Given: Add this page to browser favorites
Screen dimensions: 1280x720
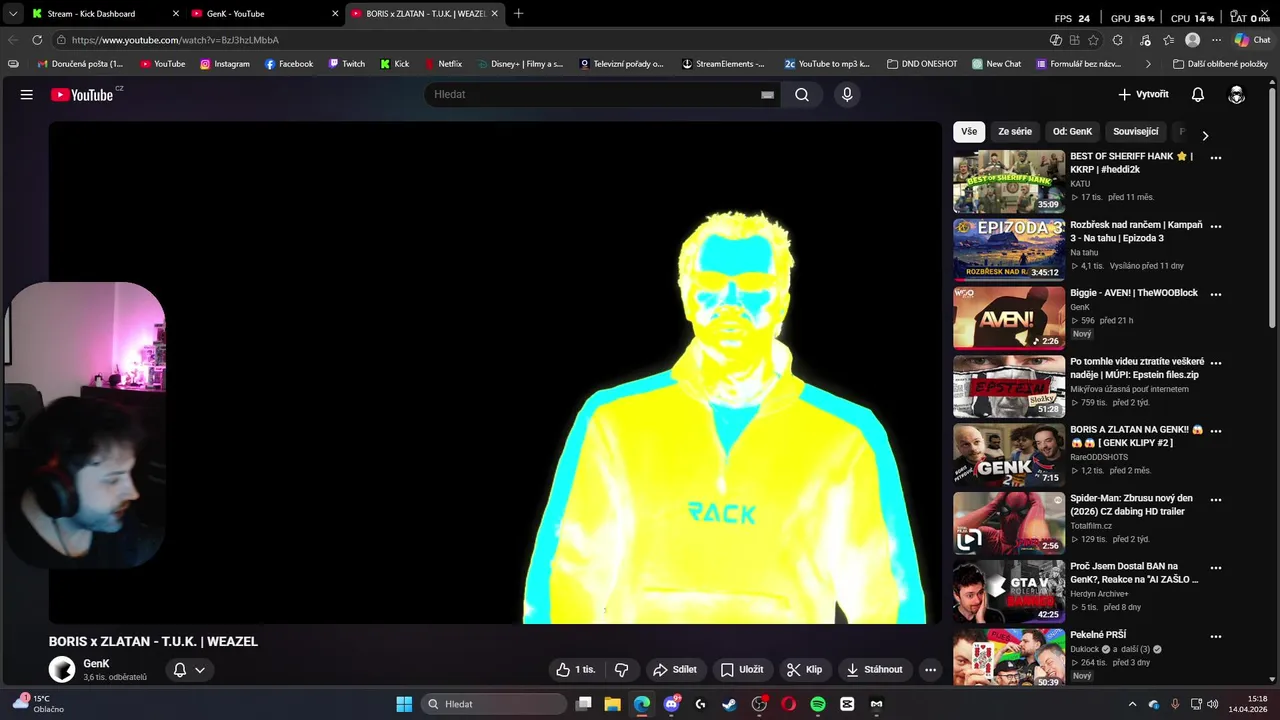Looking at the screenshot, I should click(1093, 40).
